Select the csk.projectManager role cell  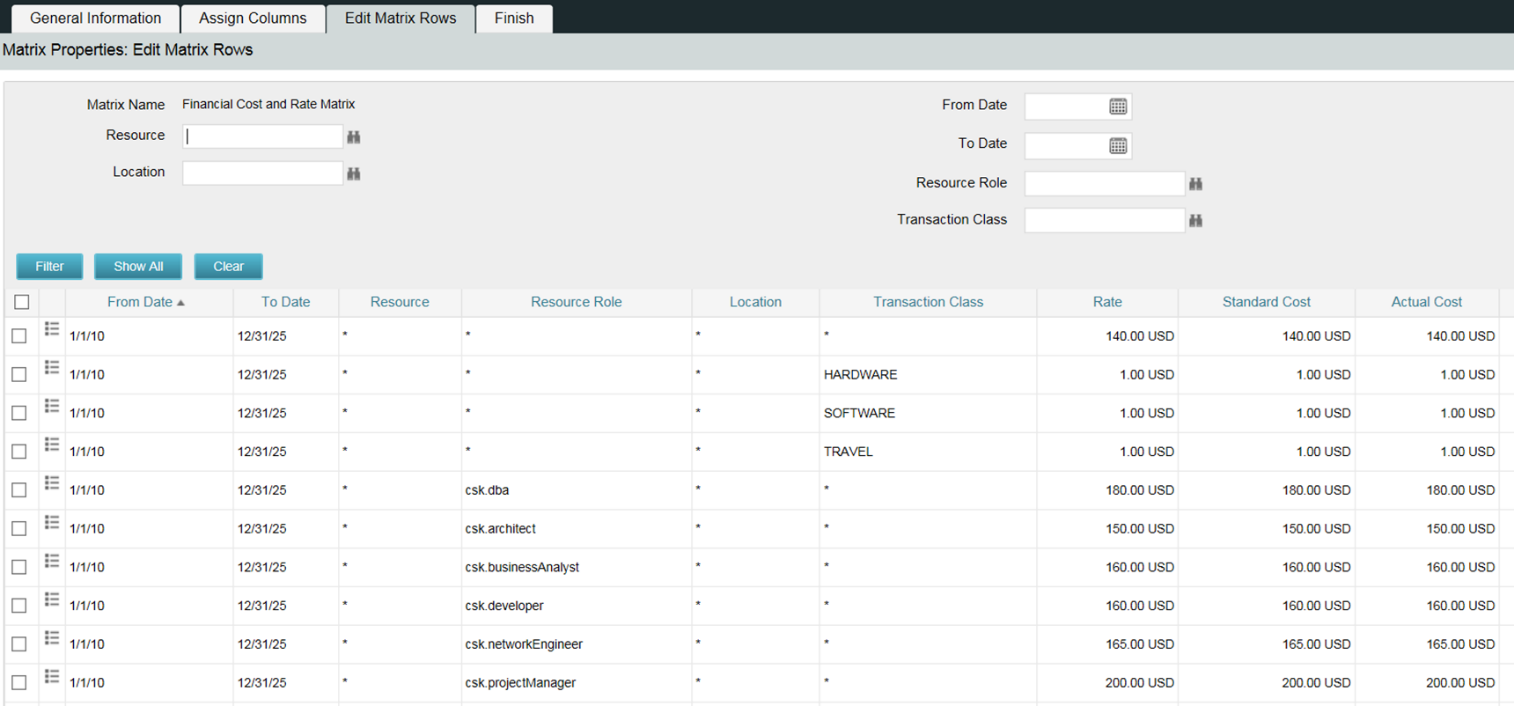tap(576, 683)
